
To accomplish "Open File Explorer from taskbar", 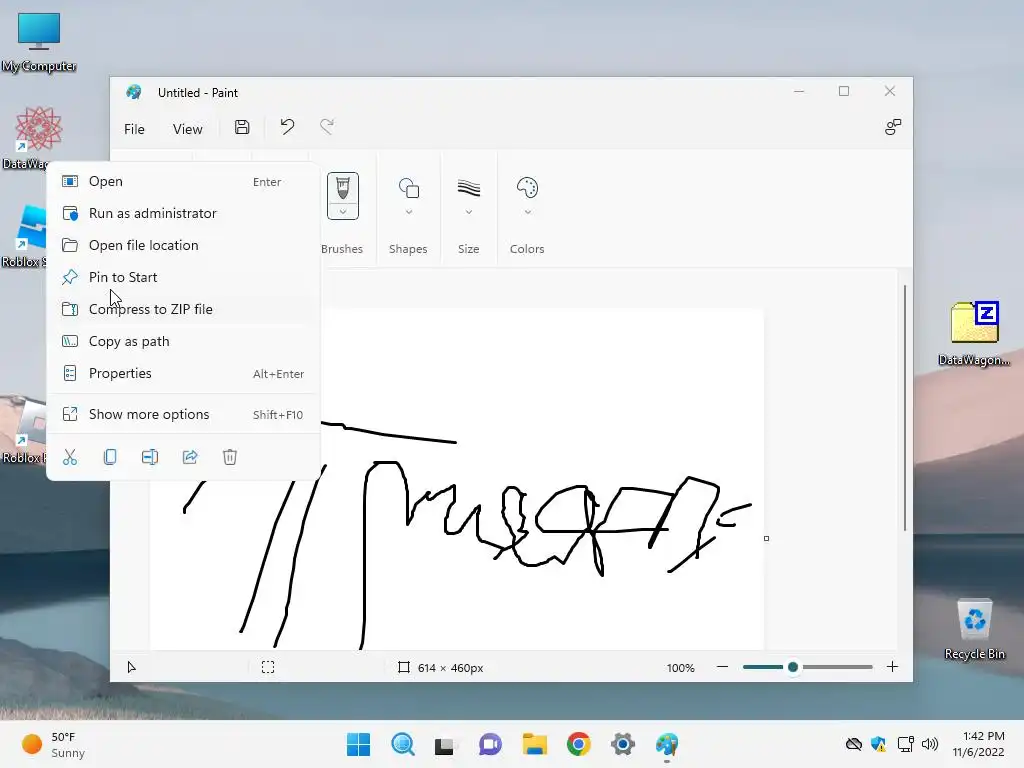I will pyautogui.click(x=534, y=744).
